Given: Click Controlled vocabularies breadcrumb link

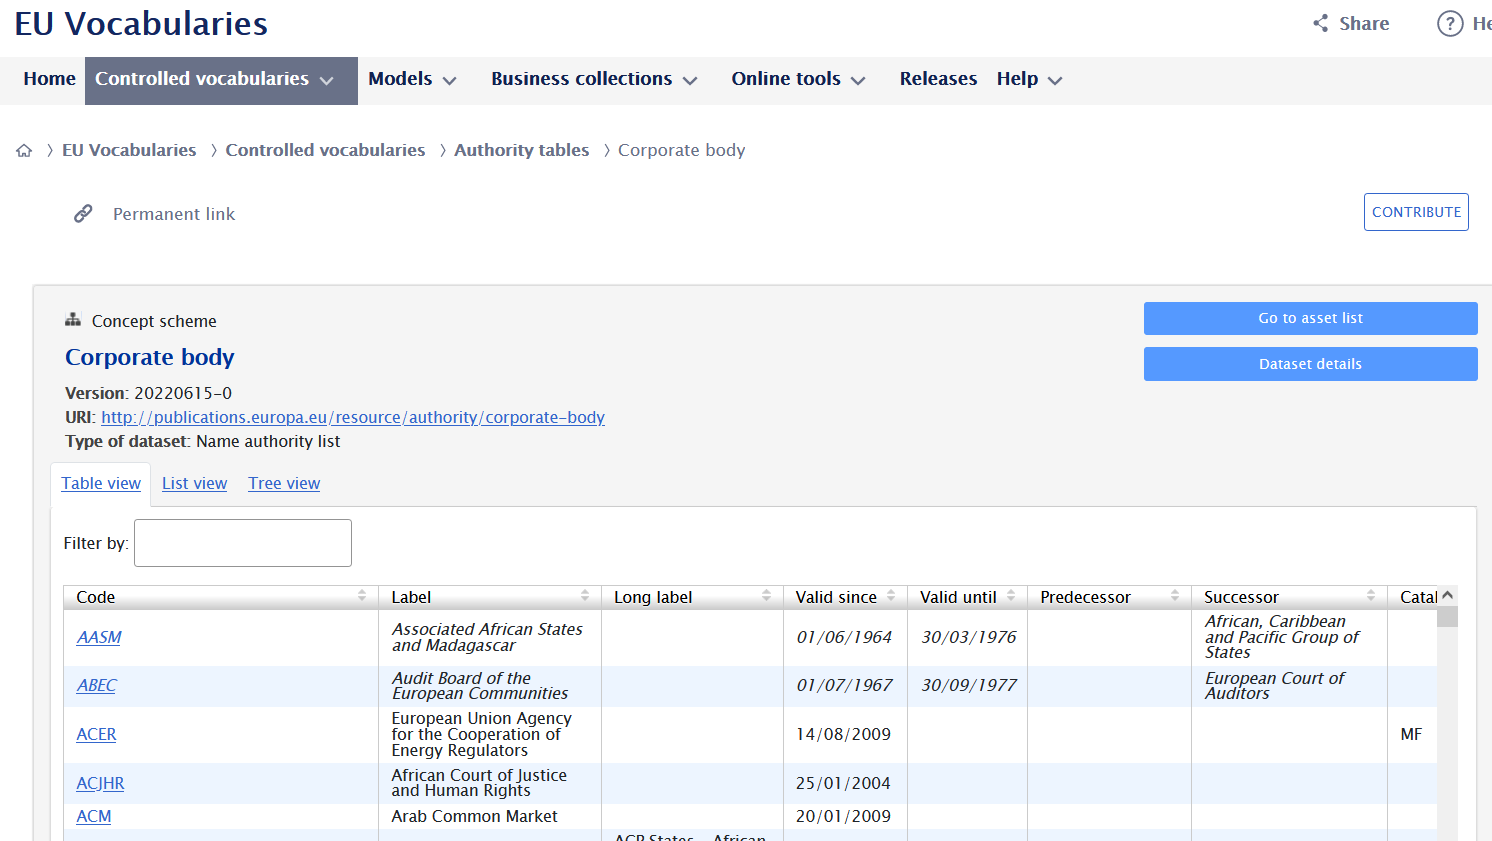Looking at the screenshot, I should [325, 150].
